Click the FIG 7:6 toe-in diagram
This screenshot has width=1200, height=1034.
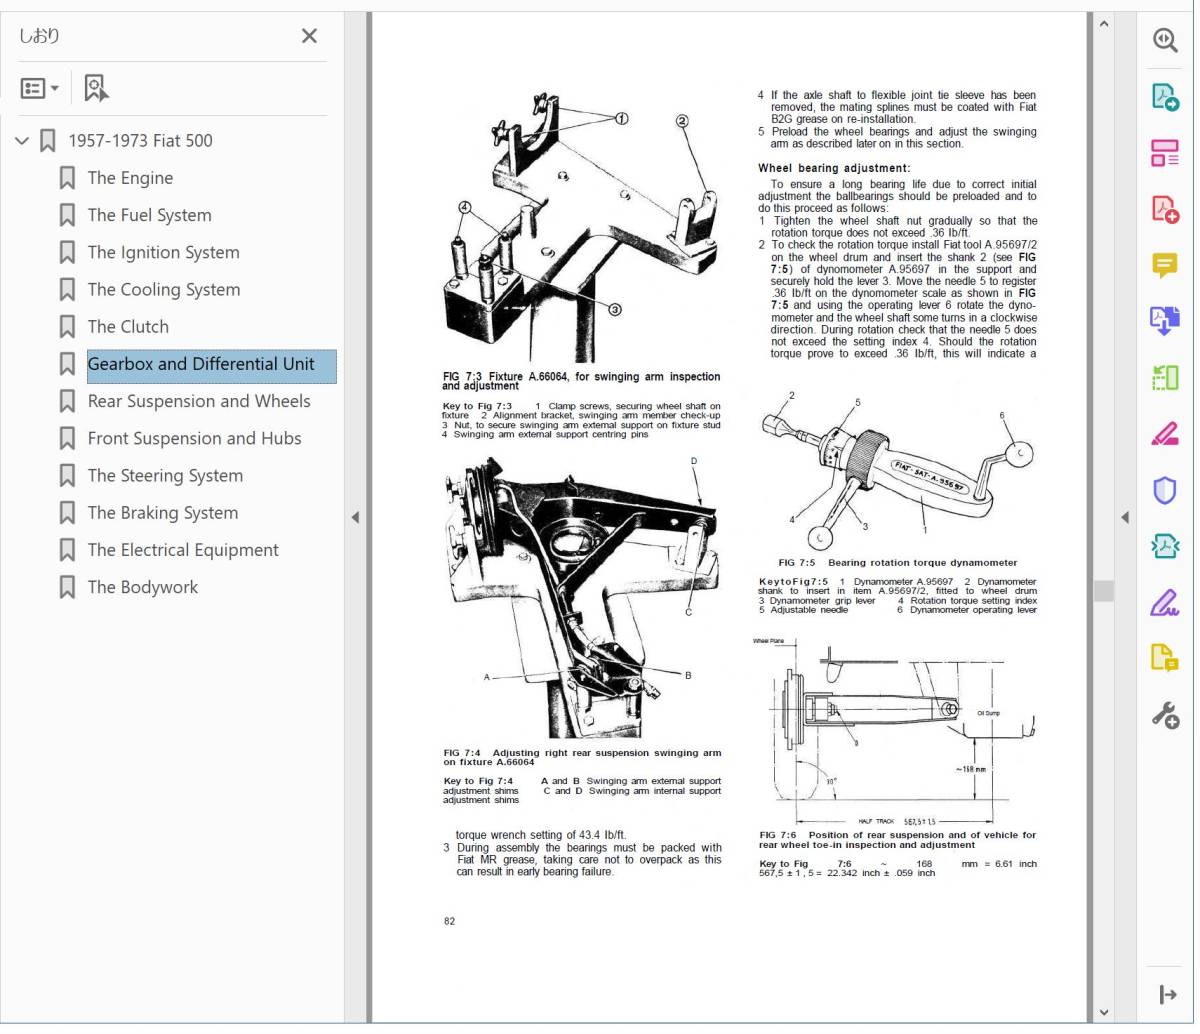click(x=897, y=730)
